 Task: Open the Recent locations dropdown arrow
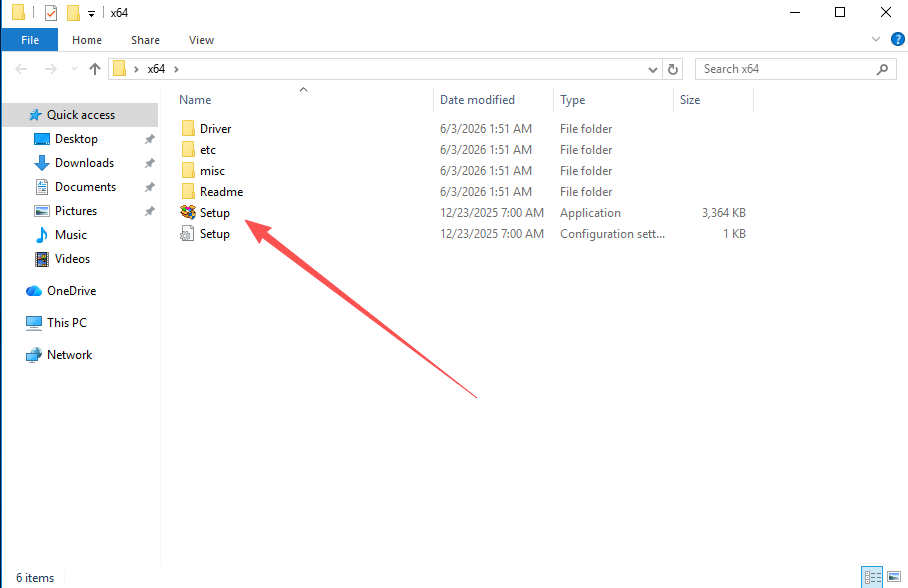point(74,69)
